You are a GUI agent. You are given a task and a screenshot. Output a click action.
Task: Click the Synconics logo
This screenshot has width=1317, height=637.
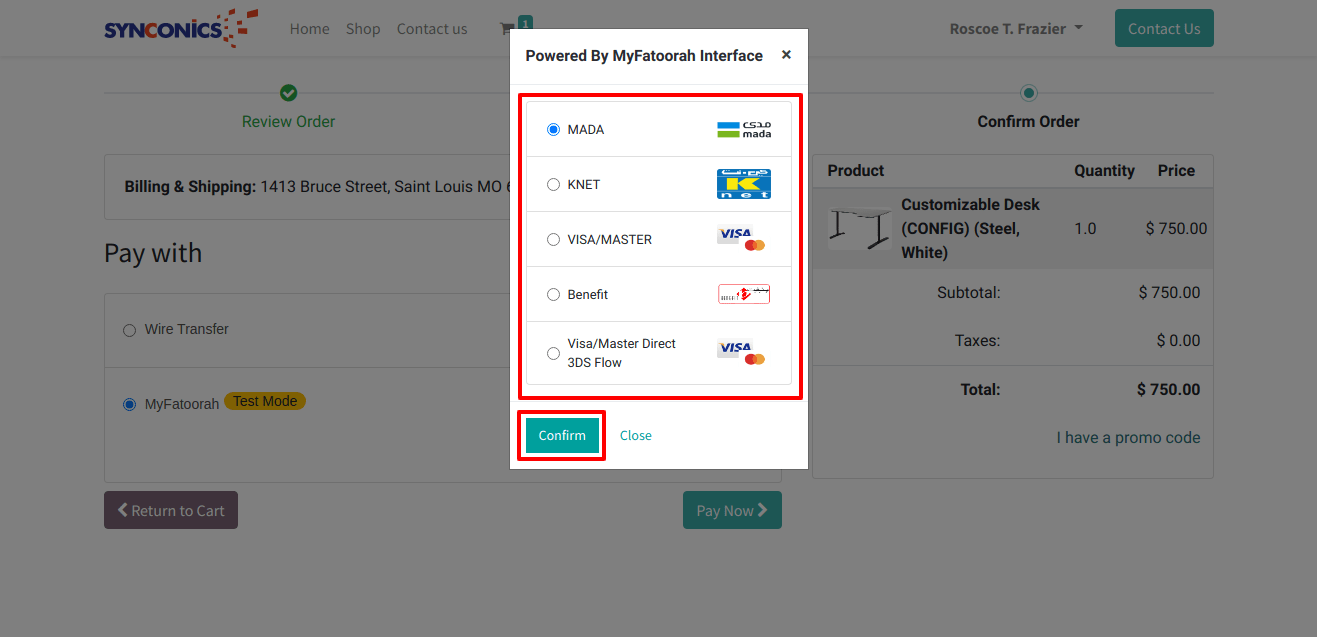point(181,28)
